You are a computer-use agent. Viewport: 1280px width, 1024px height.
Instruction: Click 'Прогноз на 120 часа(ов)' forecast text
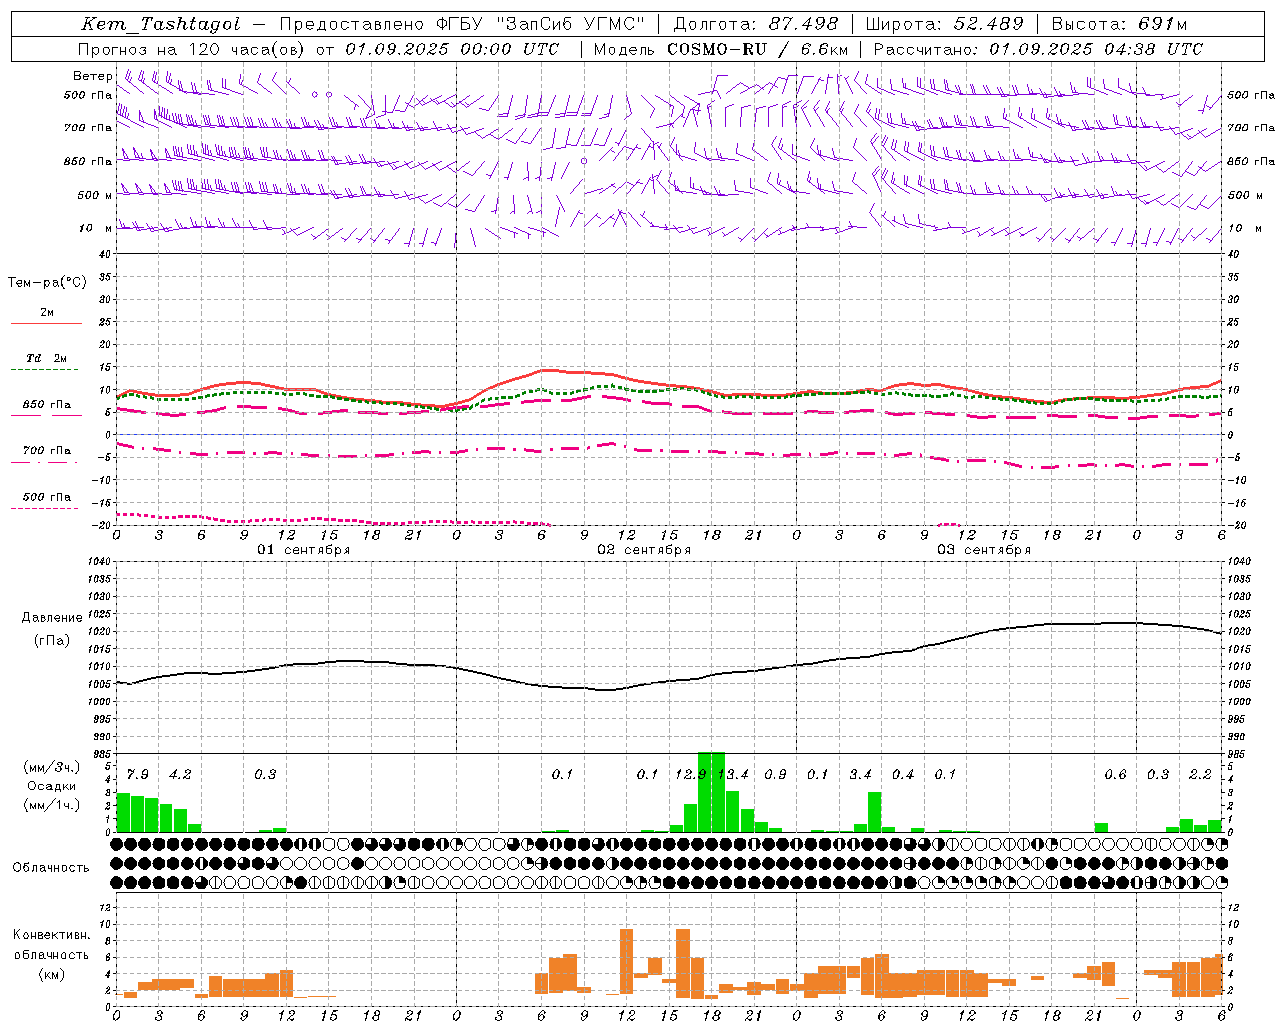click(x=192, y=49)
